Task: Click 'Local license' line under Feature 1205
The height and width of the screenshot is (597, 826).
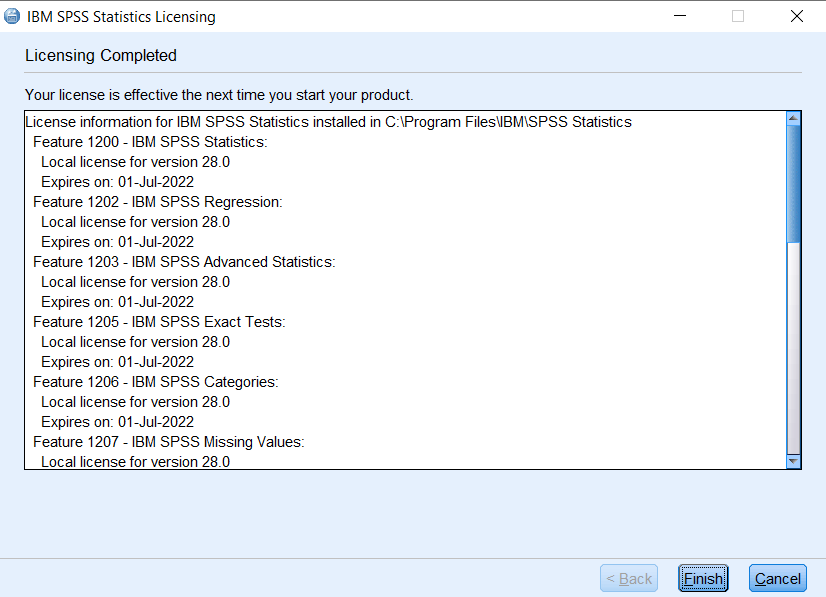Action: coord(135,342)
